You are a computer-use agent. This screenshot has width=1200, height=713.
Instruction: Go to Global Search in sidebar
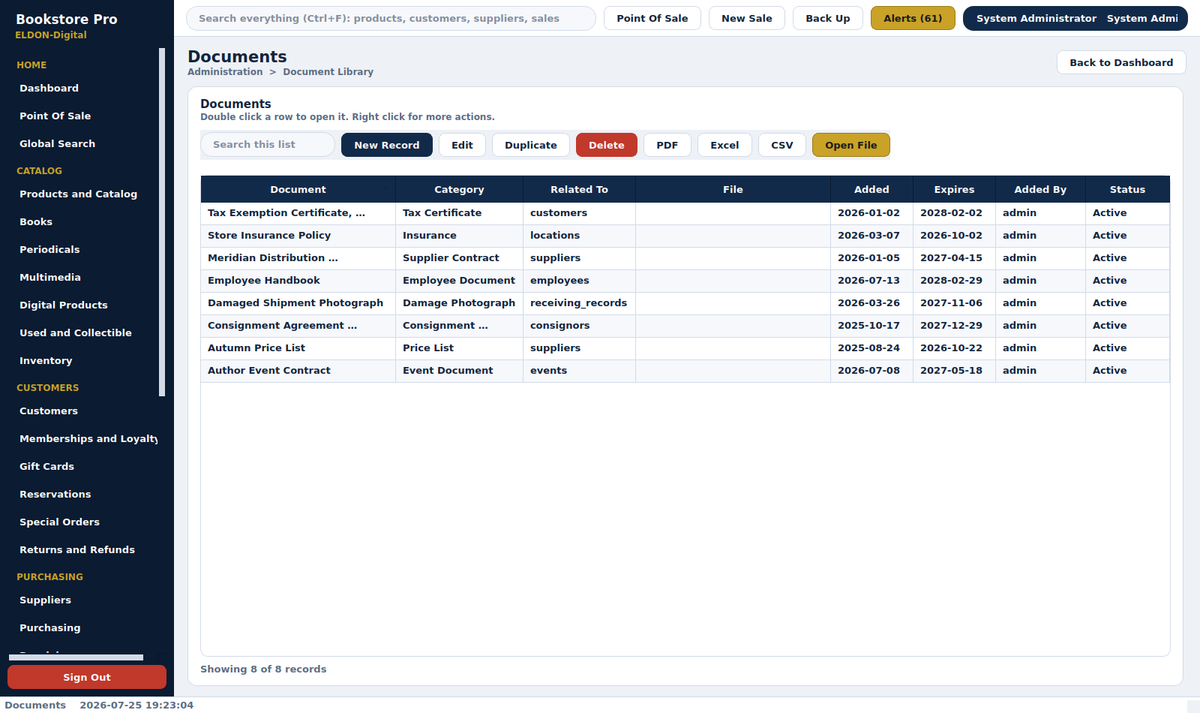(x=57, y=144)
